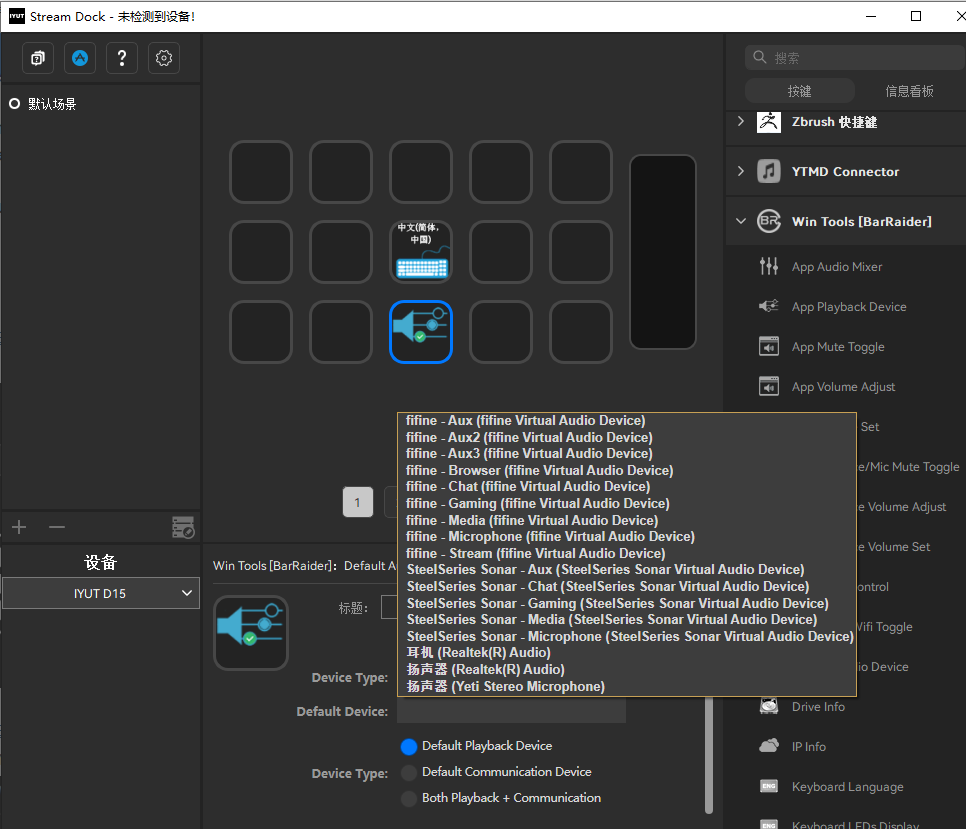Select the keyboard language key on grid

421,252
